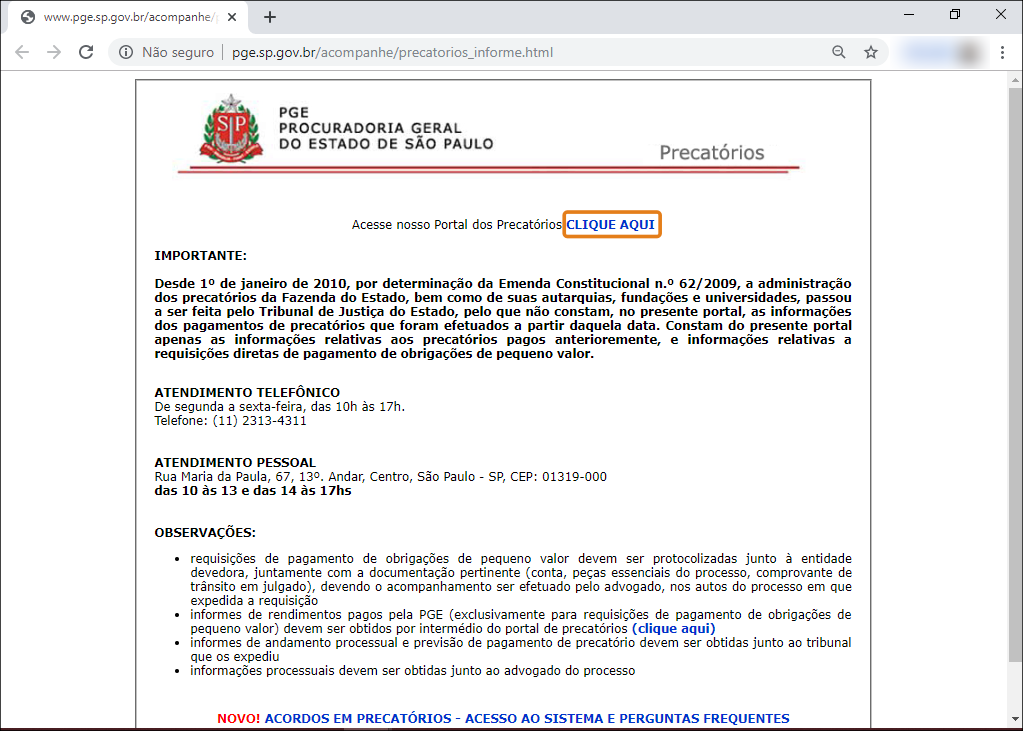Viewport: 1023px width, 731px height.
Task: Click the scrollbar down arrow
Action: pyautogui.click(x=1015, y=719)
